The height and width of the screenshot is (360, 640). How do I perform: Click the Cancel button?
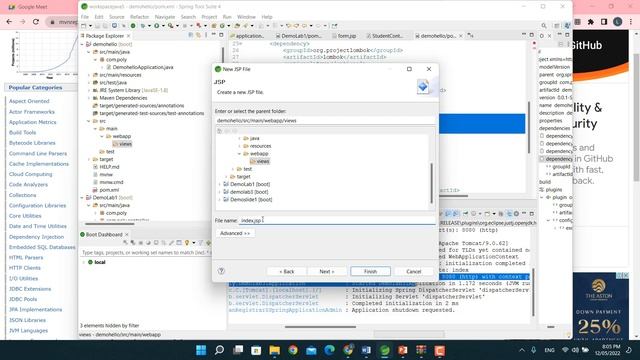413,271
